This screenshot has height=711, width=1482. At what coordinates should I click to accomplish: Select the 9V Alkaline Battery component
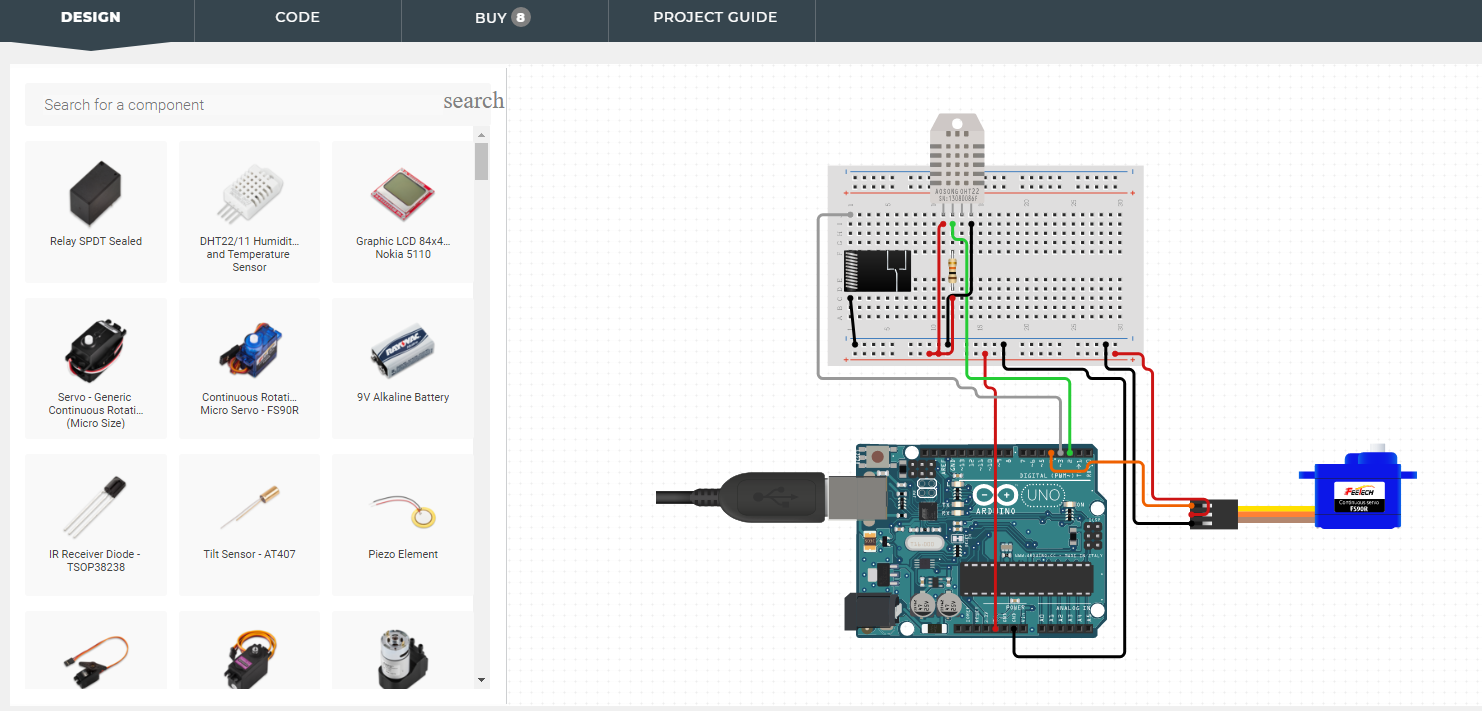click(402, 368)
